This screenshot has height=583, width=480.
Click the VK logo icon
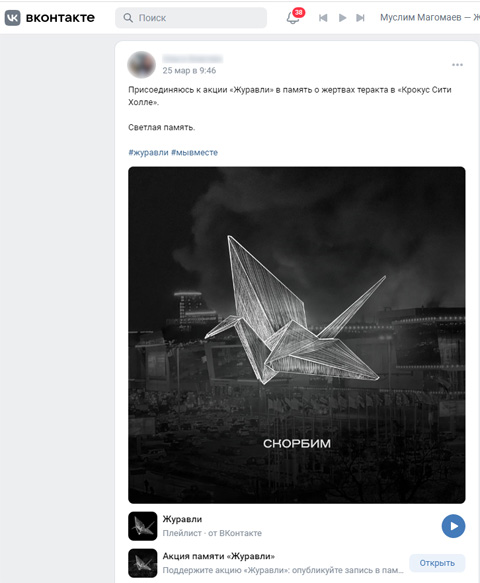[x=12, y=17]
